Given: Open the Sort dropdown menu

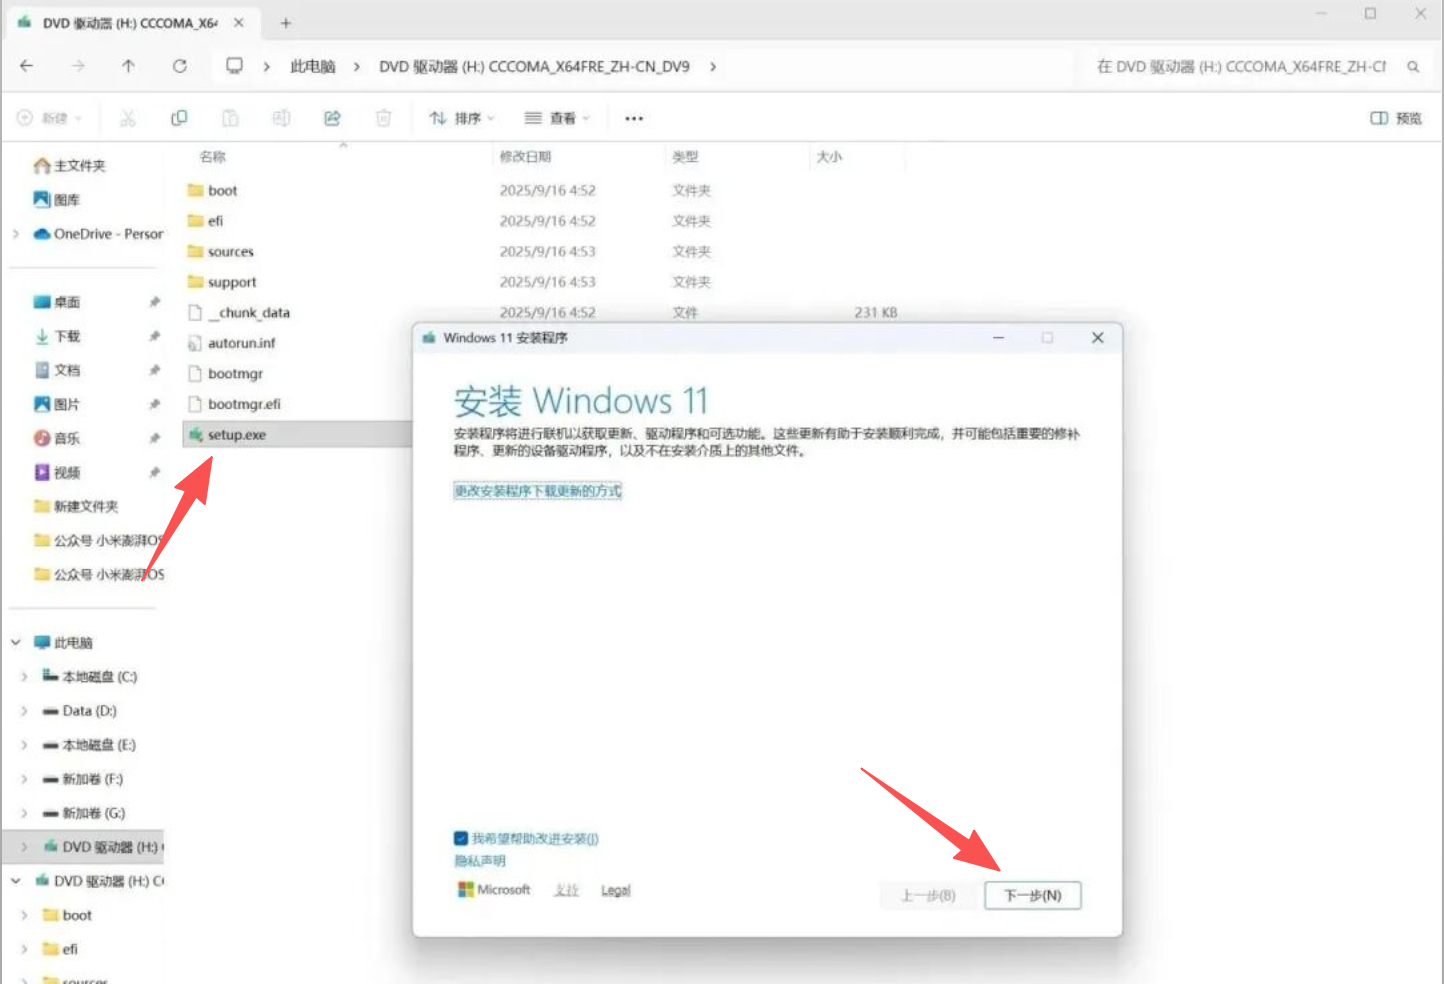Looking at the screenshot, I should click(x=462, y=118).
